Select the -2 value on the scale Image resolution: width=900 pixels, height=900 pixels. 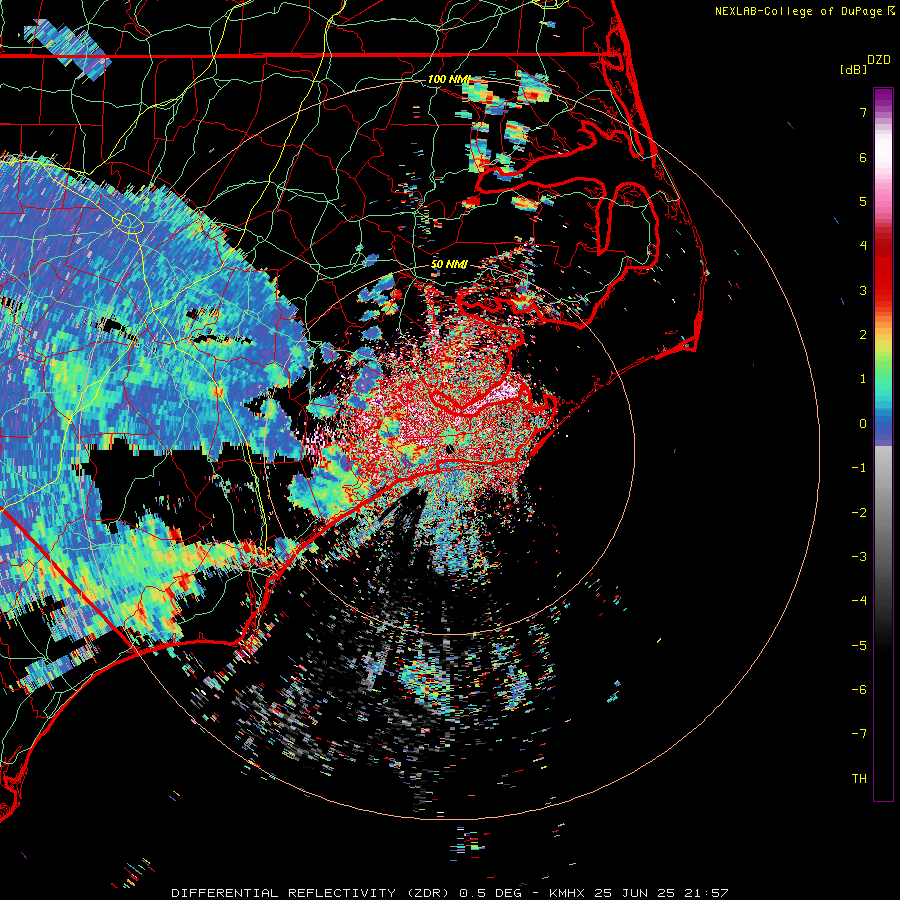859,513
